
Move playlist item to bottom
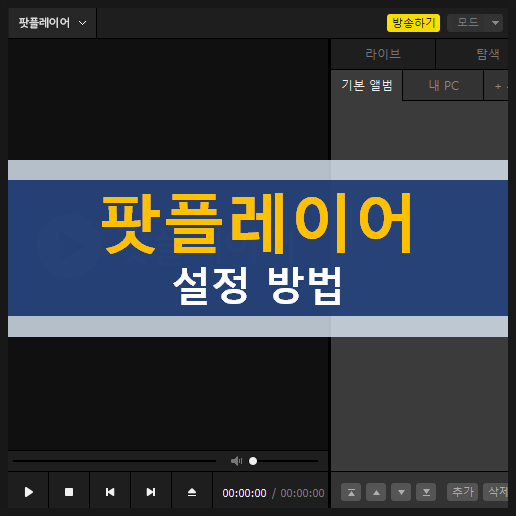pyautogui.click(x=426, y=492)
